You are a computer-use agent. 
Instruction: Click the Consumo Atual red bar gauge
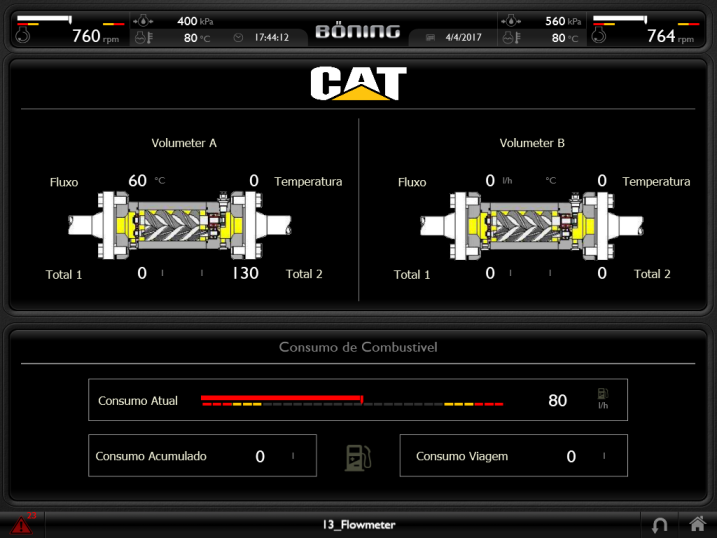point(352,401)
